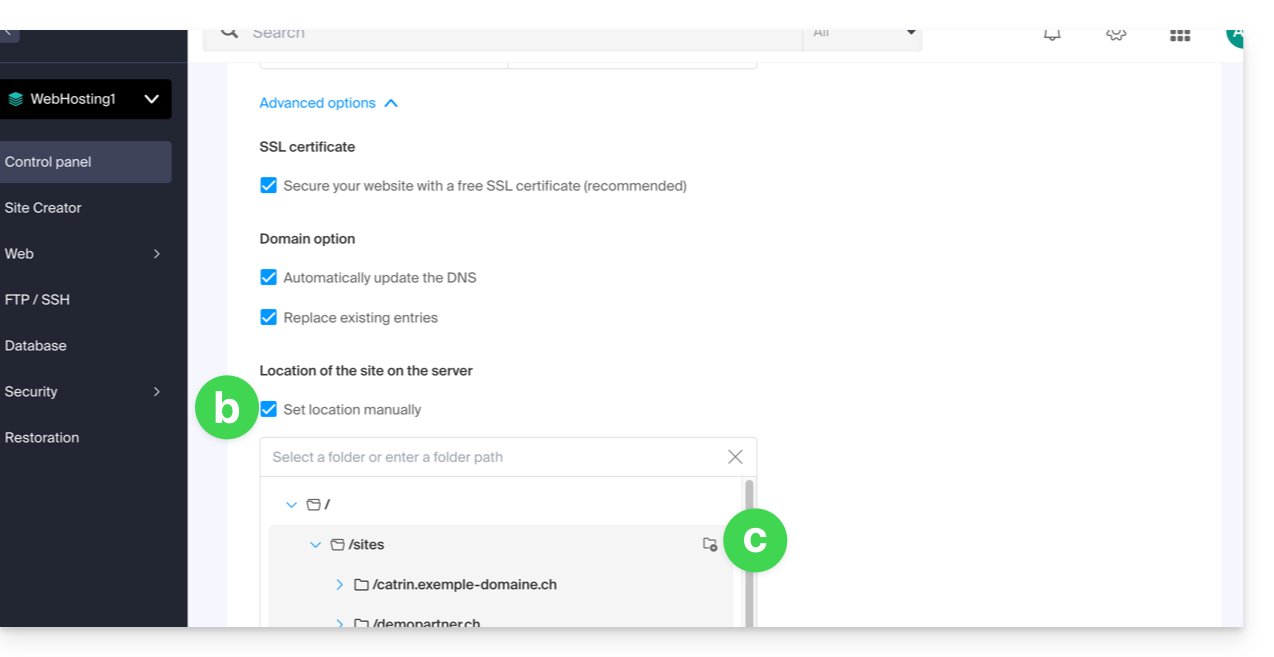Uncheck the free SSL certificate checkbox
This screenshot has height=657, width=1274.
268,185
